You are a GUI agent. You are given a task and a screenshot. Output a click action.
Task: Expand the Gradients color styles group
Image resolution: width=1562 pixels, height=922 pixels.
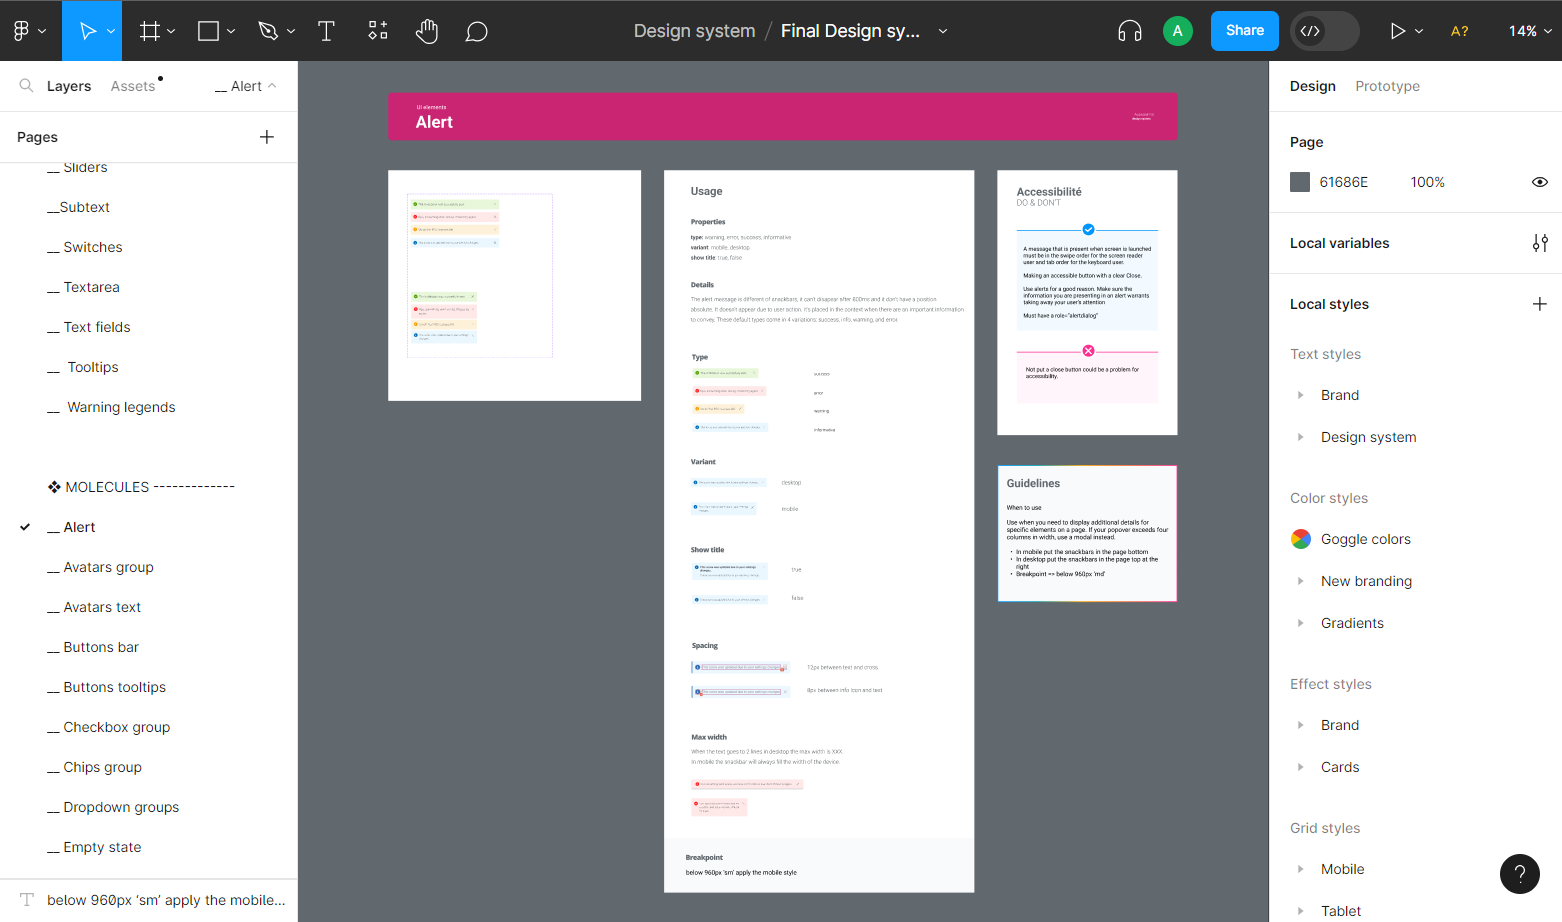[x=1300, y=623]
